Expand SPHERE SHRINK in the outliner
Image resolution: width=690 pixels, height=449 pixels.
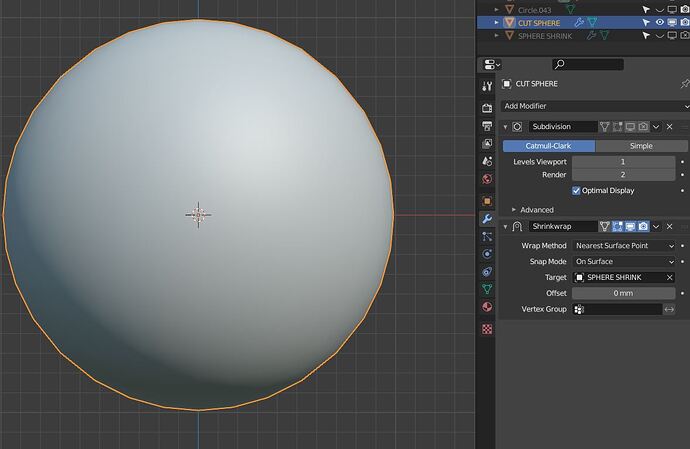(497, 36)
